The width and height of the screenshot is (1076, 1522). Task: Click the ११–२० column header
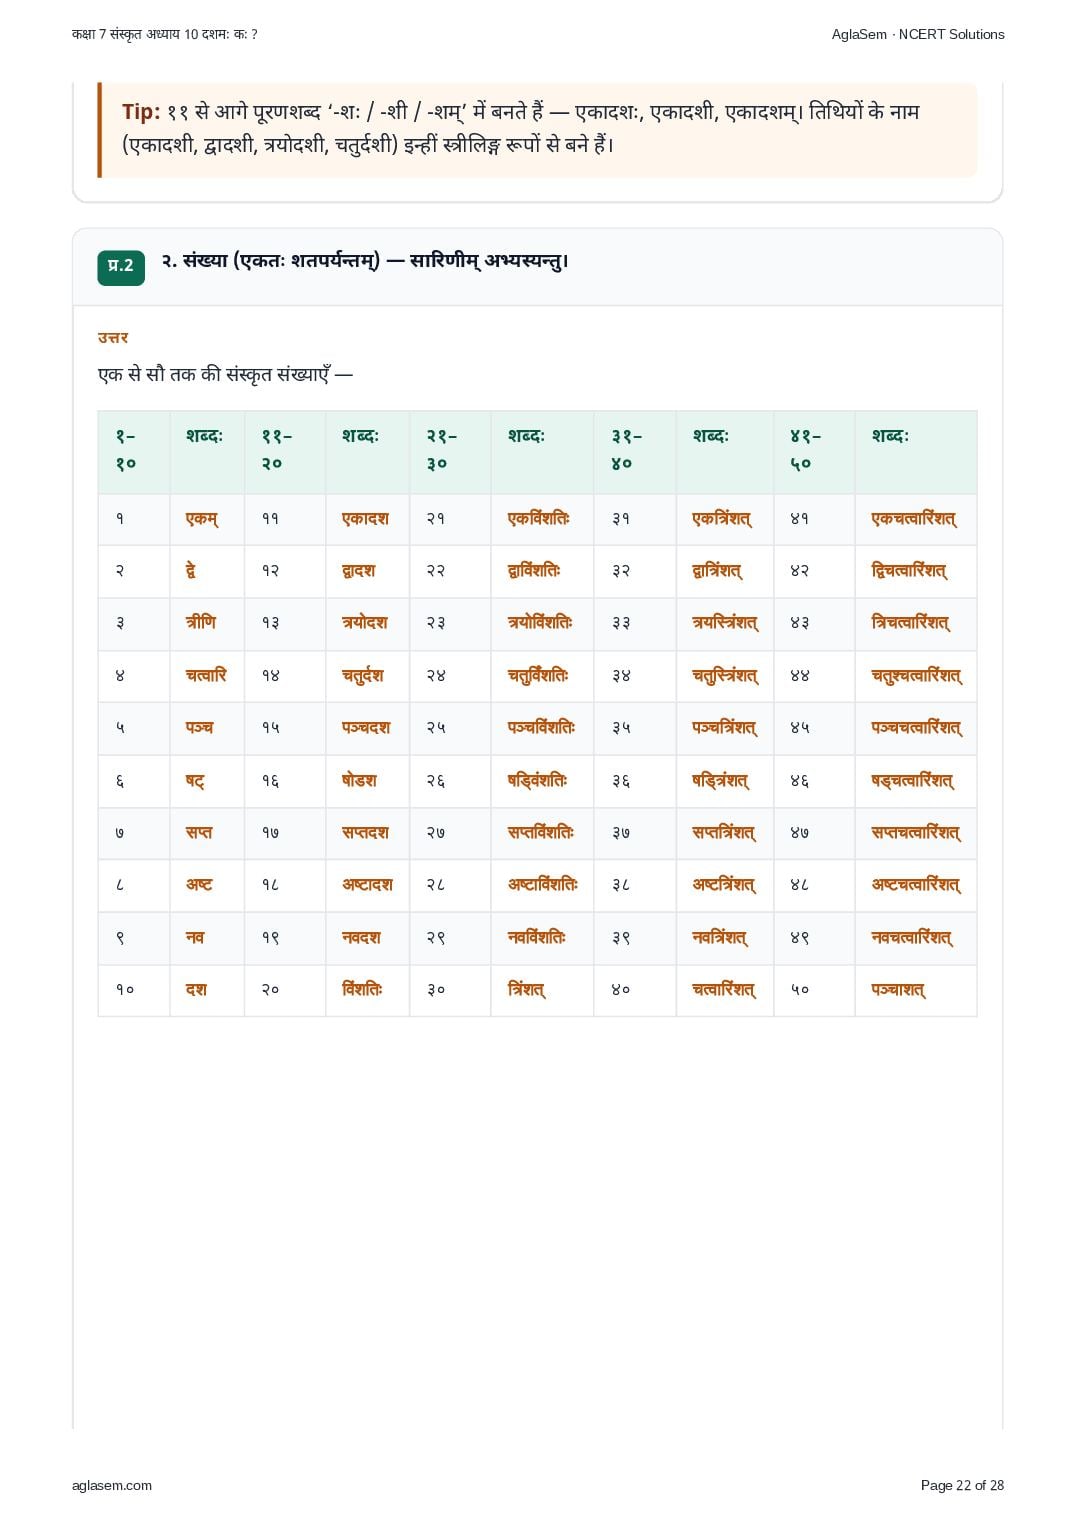click(x=276, y=450)
